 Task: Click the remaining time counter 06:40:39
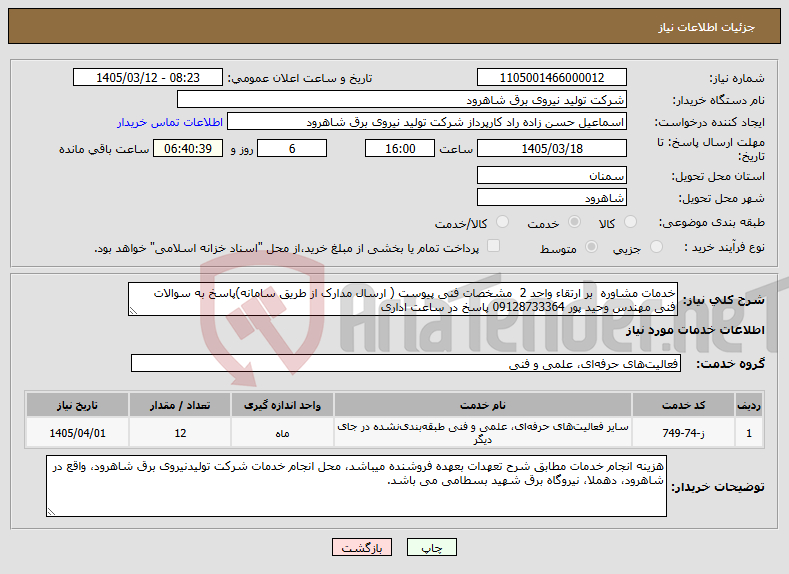coord(188,148)
